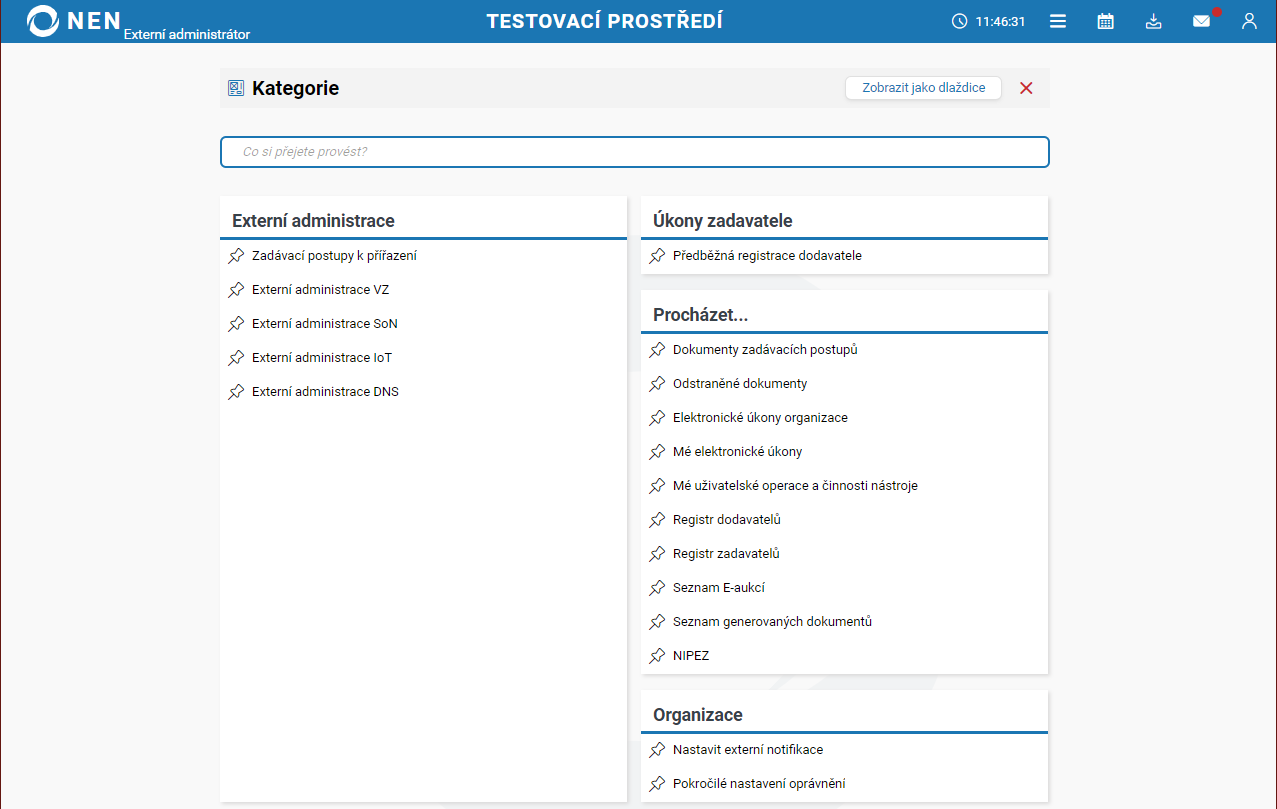
Task: Open the user profile icon
Action: point(1249,21)
